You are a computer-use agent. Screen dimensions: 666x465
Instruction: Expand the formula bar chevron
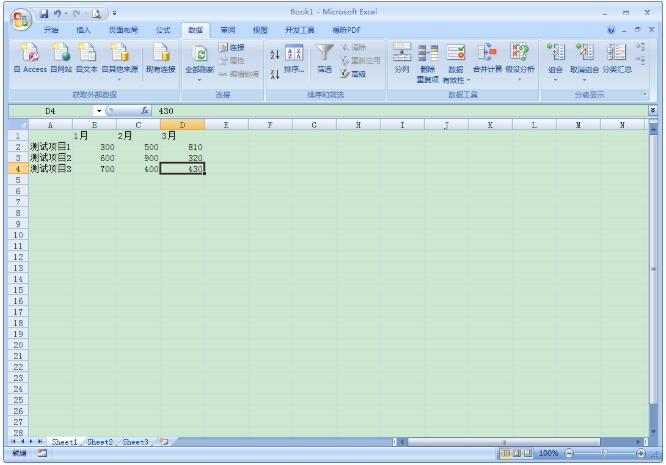click(652, 110)
